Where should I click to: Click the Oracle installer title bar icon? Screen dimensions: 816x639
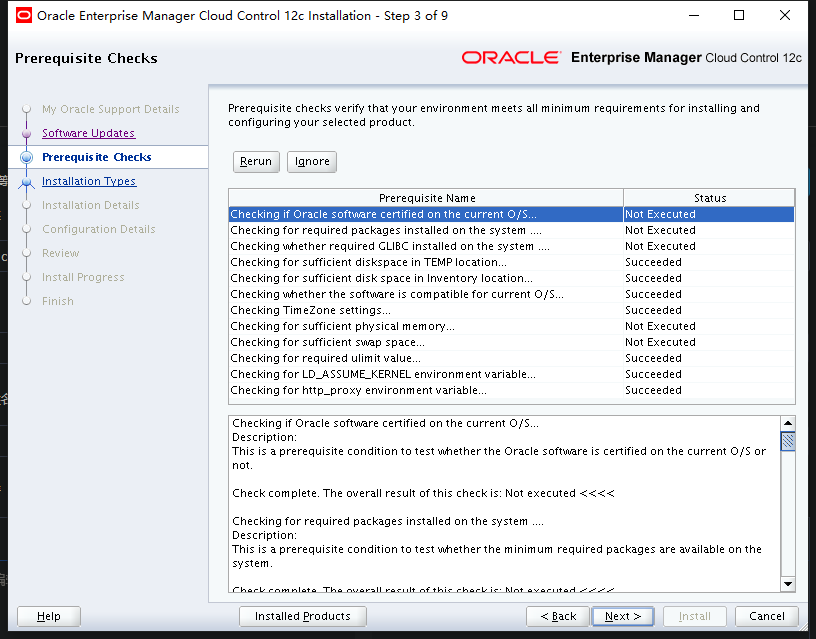[22, 15]
